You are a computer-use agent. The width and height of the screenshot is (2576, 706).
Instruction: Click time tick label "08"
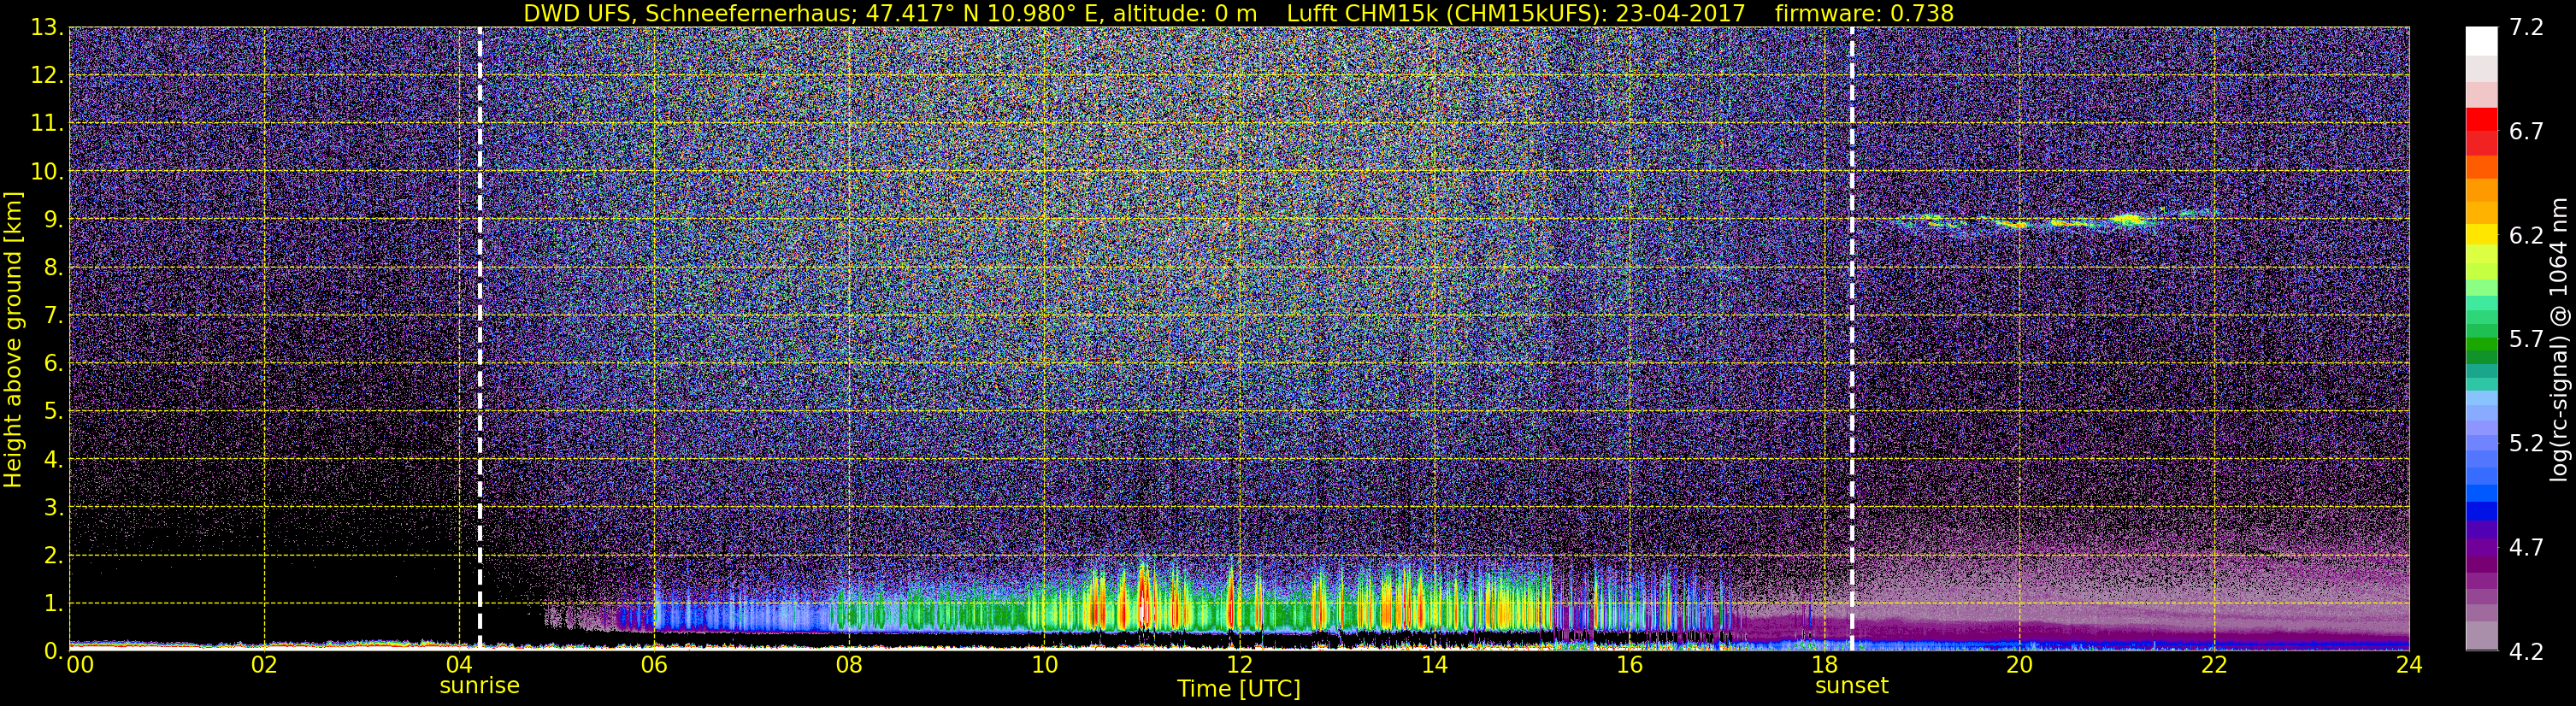click(849, 665)
